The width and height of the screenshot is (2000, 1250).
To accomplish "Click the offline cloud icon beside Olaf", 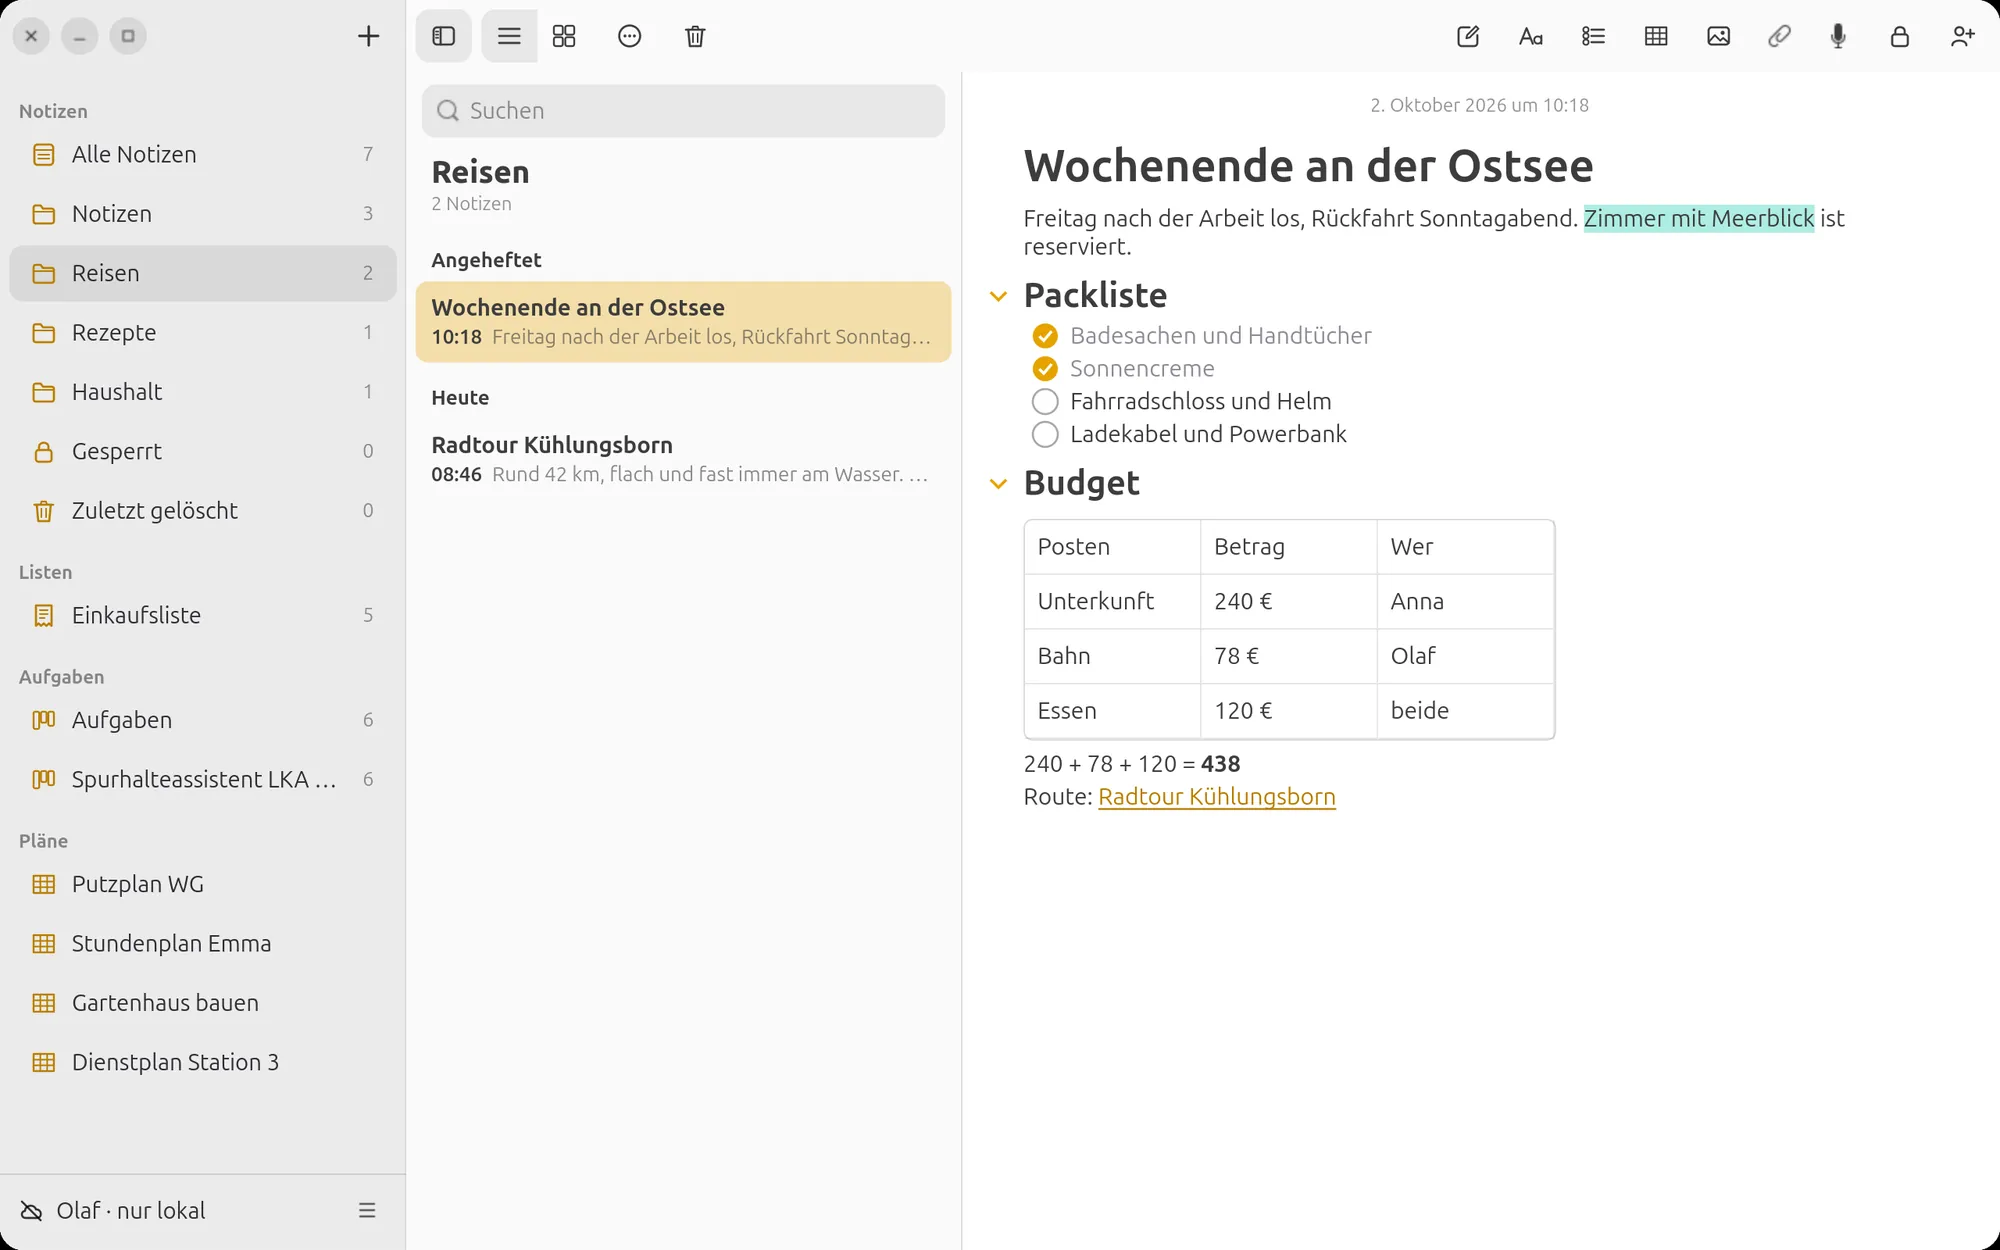I will (x=32, y=1211).
